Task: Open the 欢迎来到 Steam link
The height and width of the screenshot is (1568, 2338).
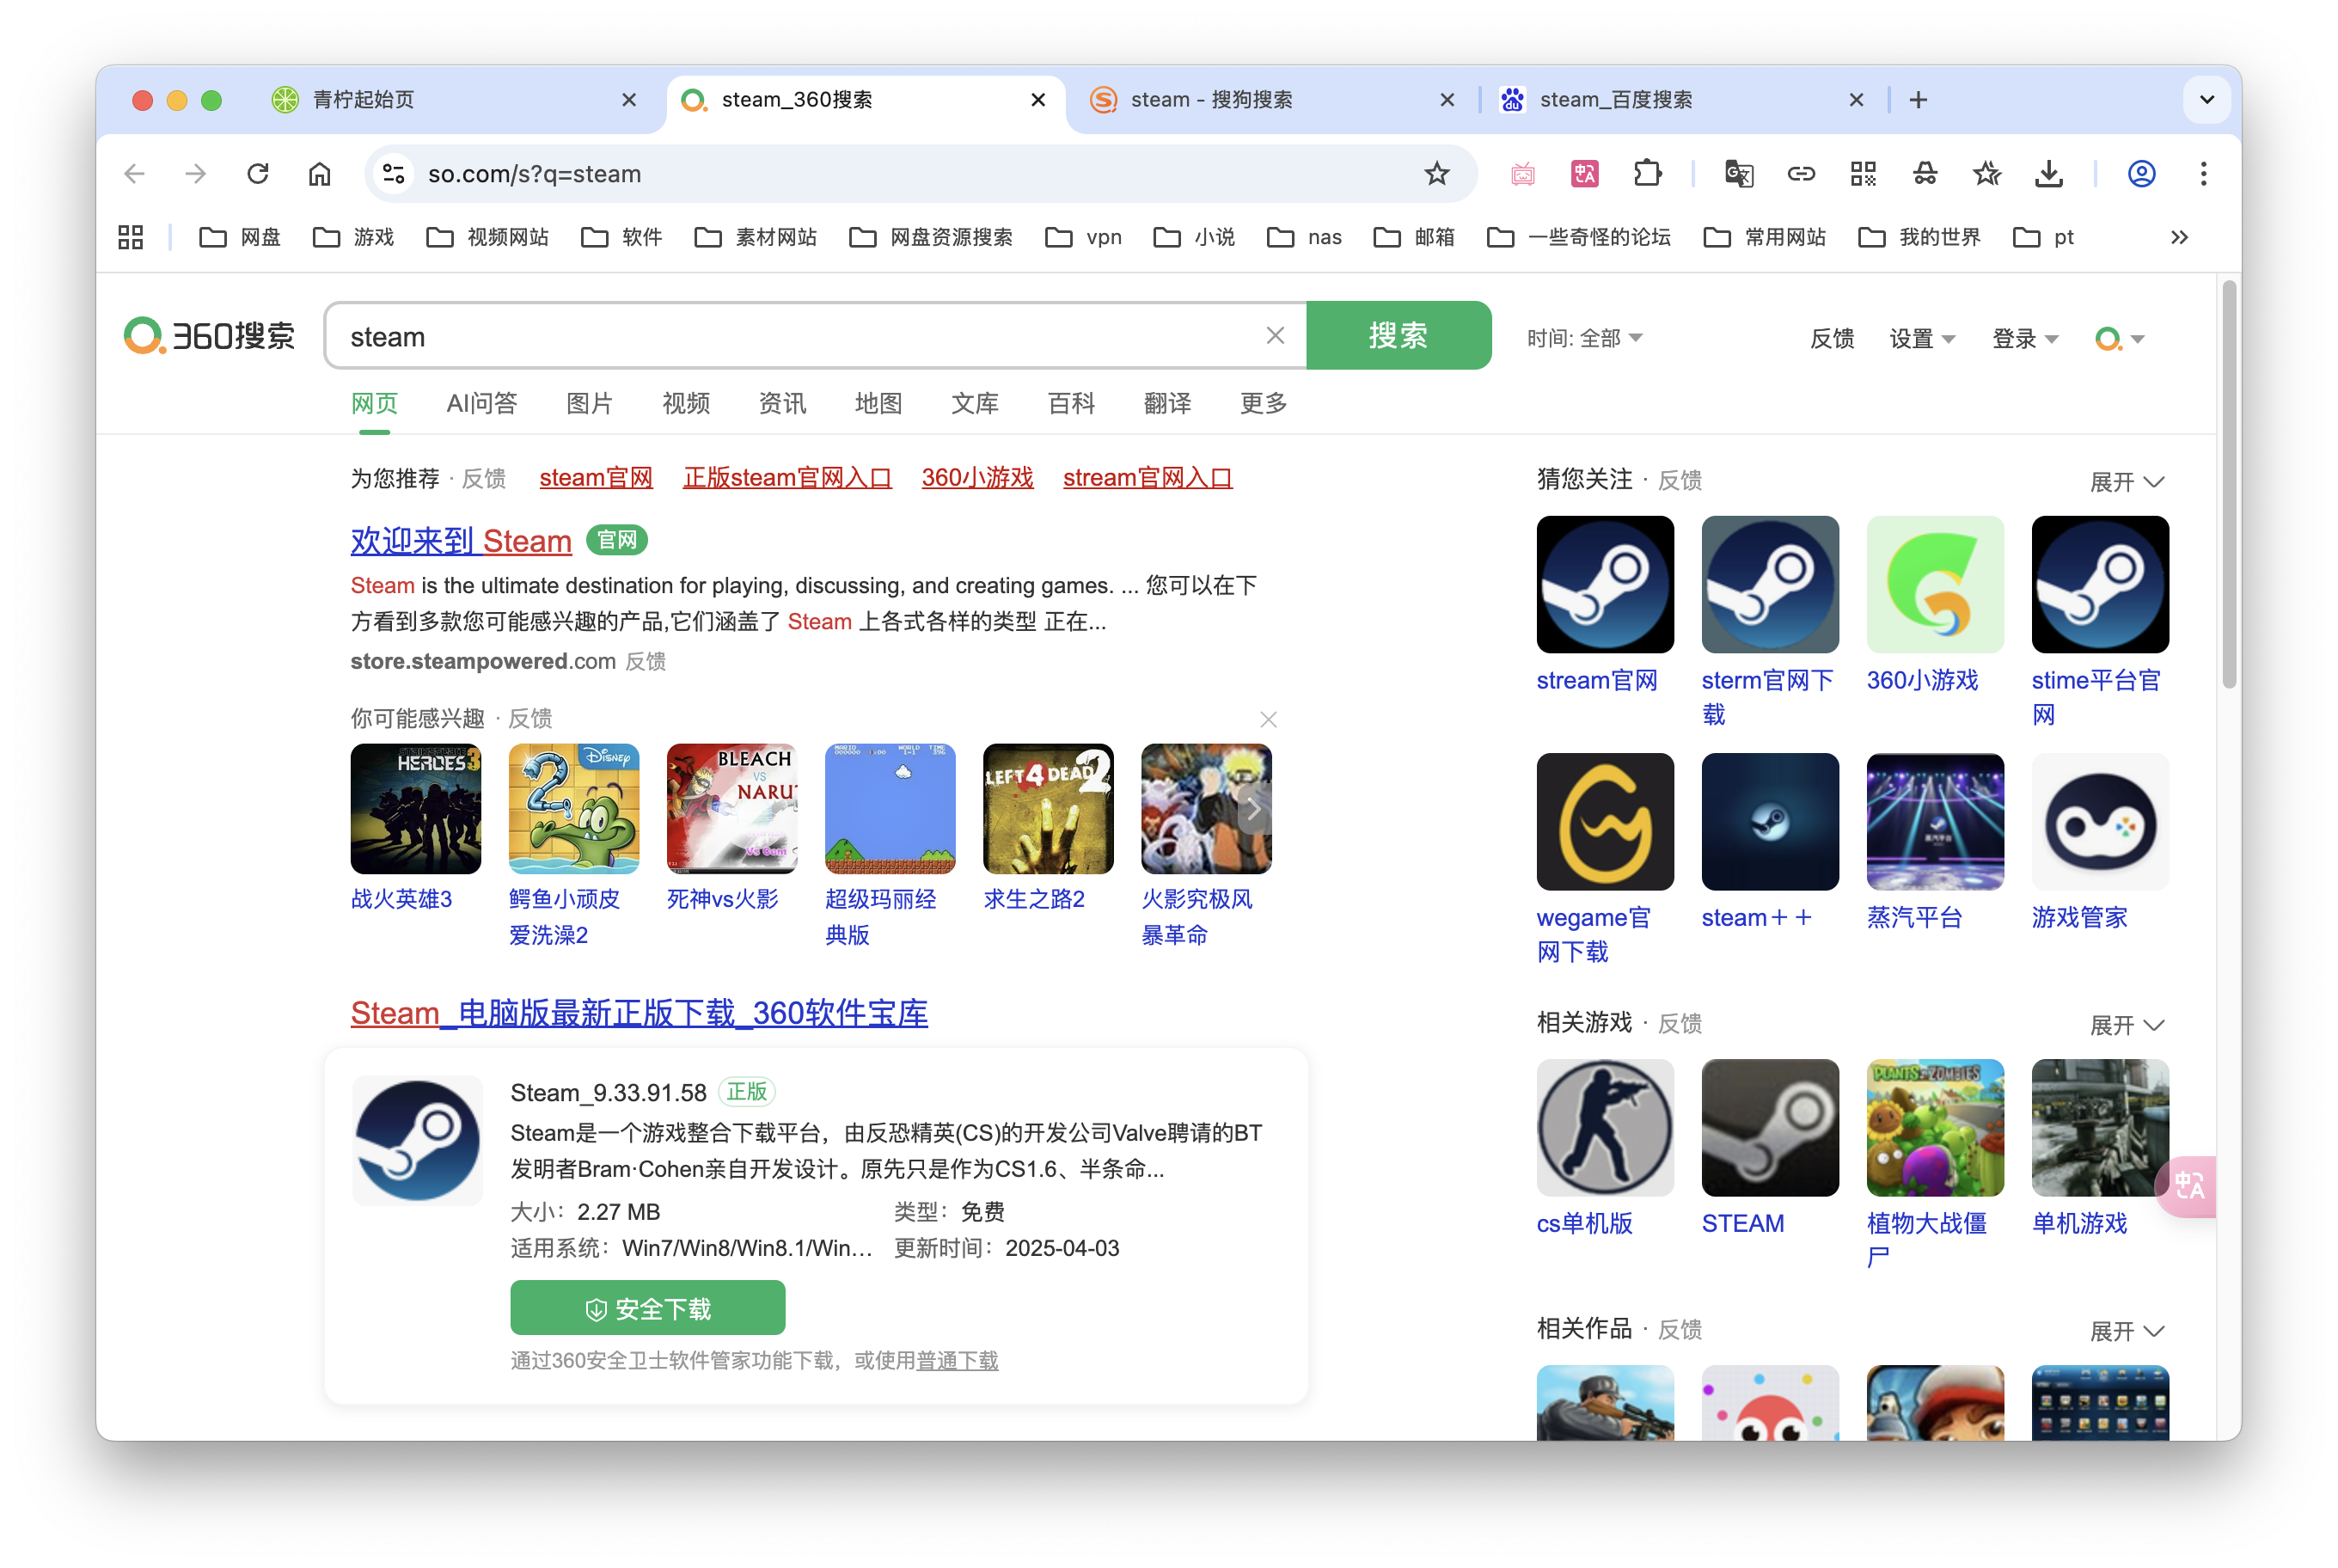Action: coord(459,541)
